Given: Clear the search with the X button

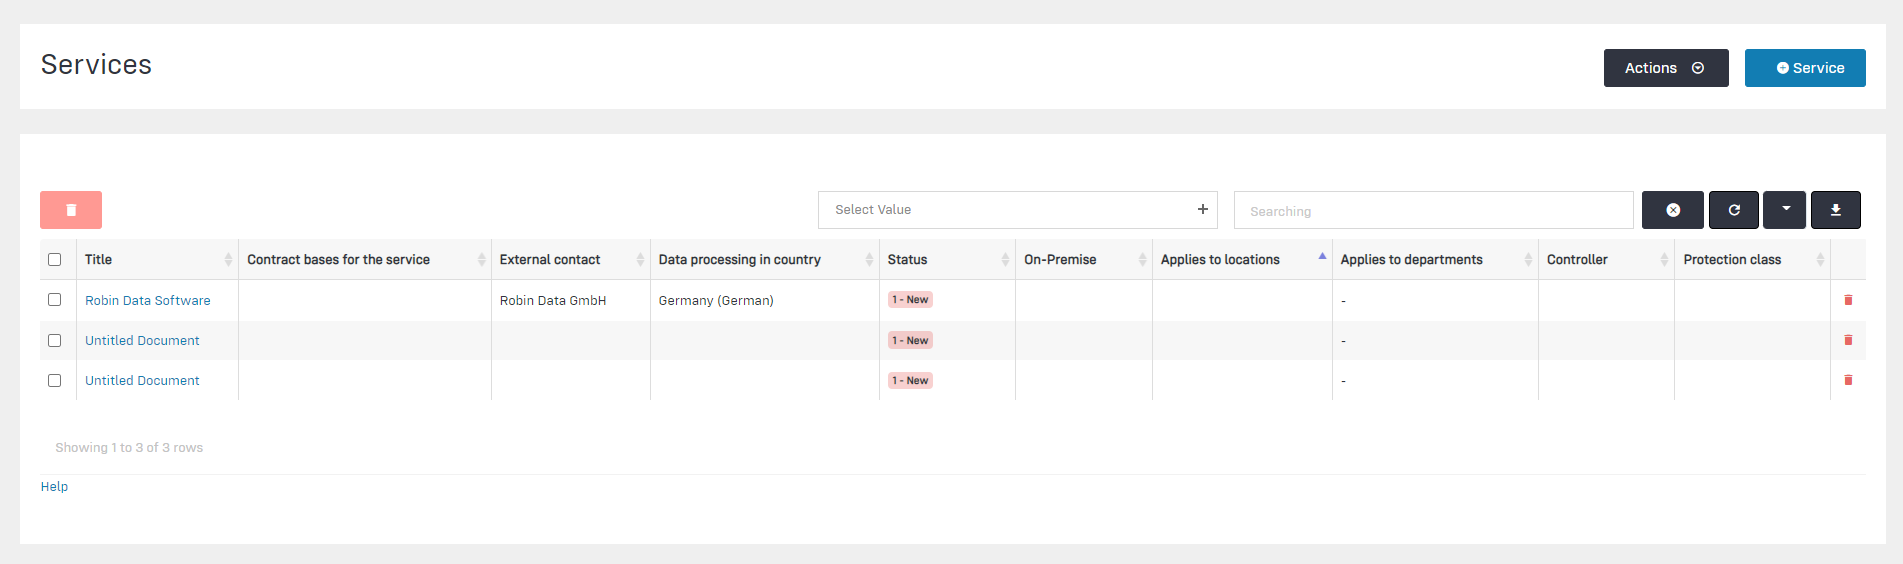Looking at the screenshot, I should click(1672, 210).
